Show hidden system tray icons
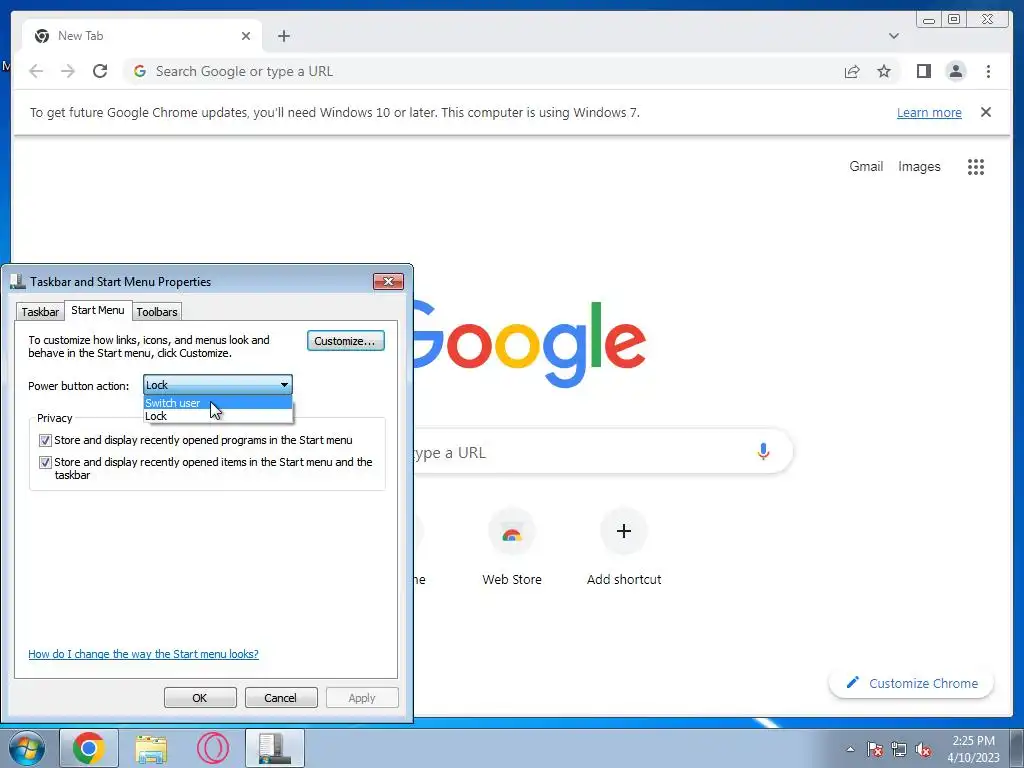Viewport: 1024px width, 768px height. 850,749
